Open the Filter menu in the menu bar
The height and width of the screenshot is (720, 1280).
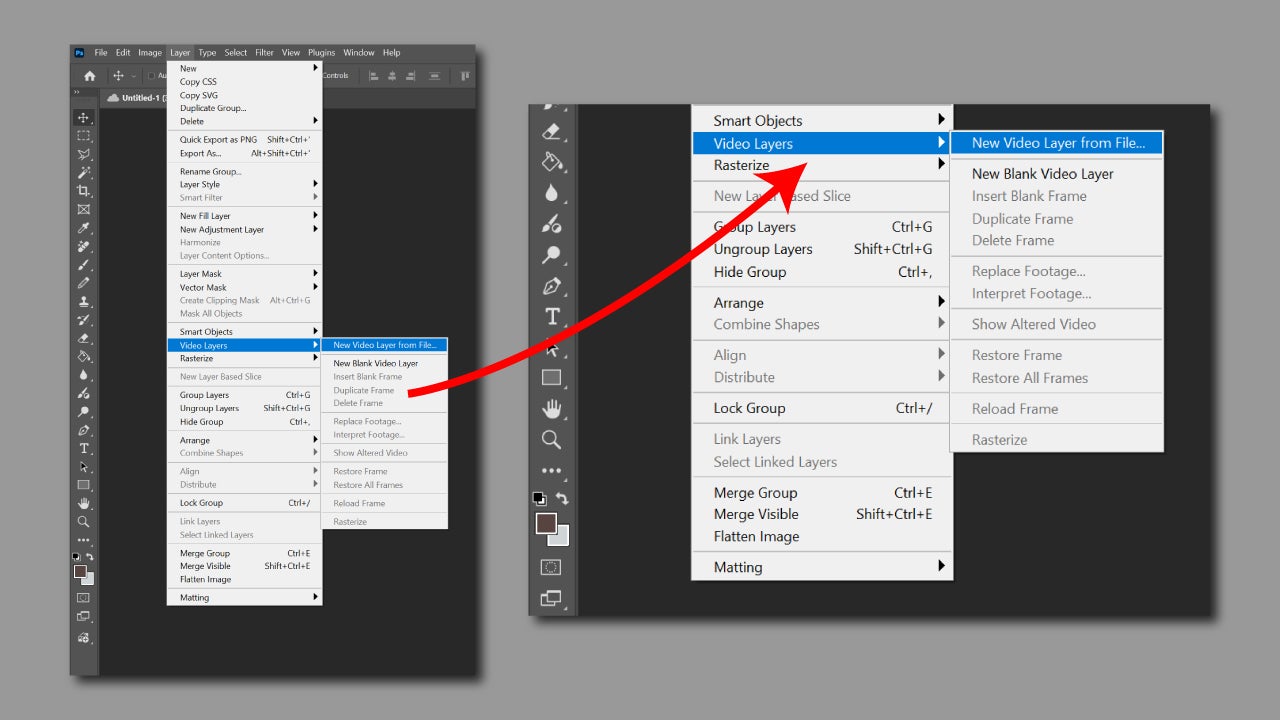(x=264, y=53)
